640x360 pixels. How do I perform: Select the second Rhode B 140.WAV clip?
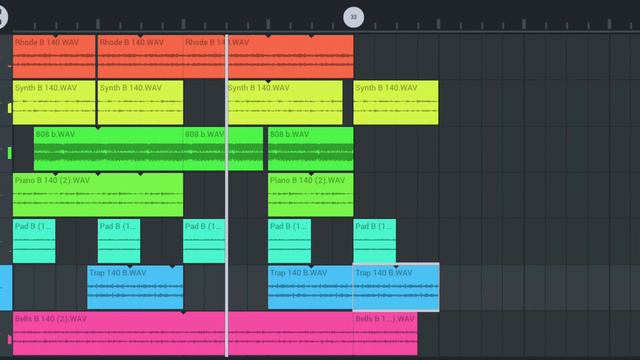click(x=140, y=56)
